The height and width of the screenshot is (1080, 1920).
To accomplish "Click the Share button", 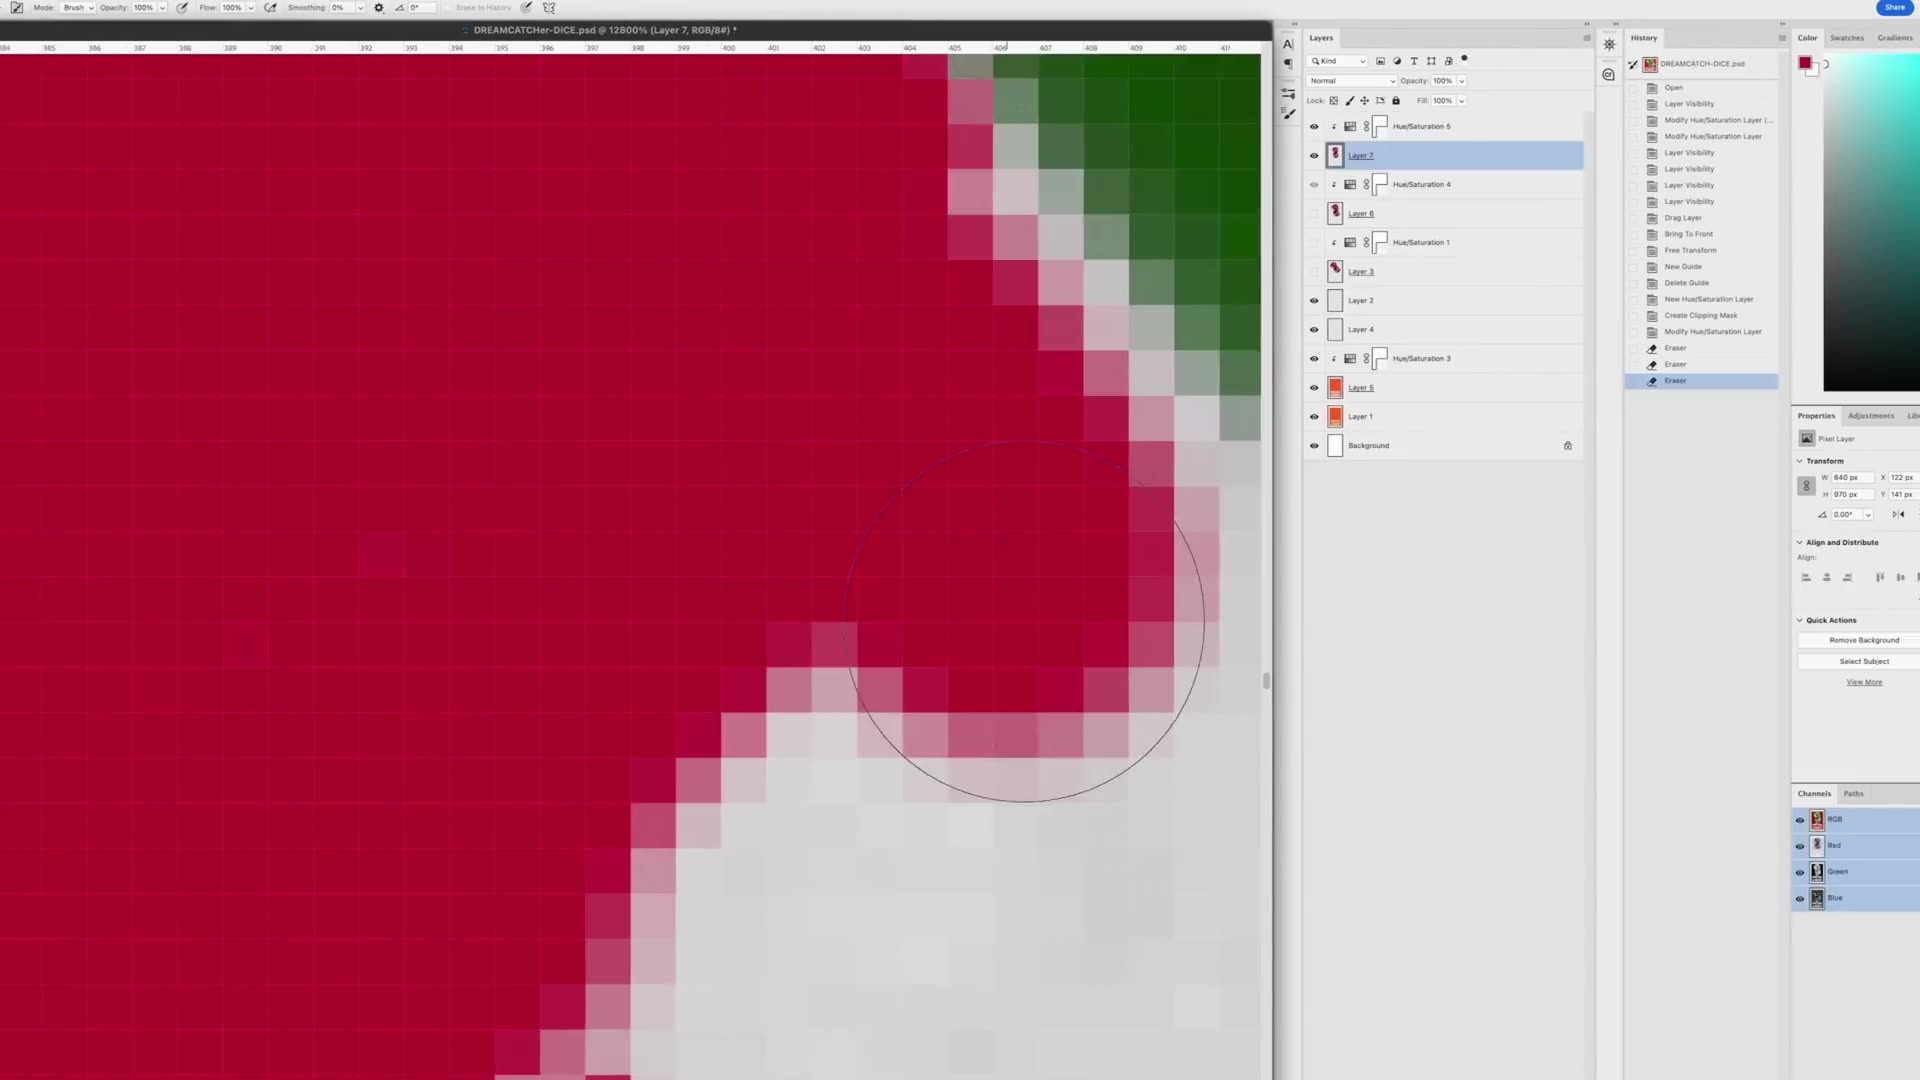I will 1895,7.
